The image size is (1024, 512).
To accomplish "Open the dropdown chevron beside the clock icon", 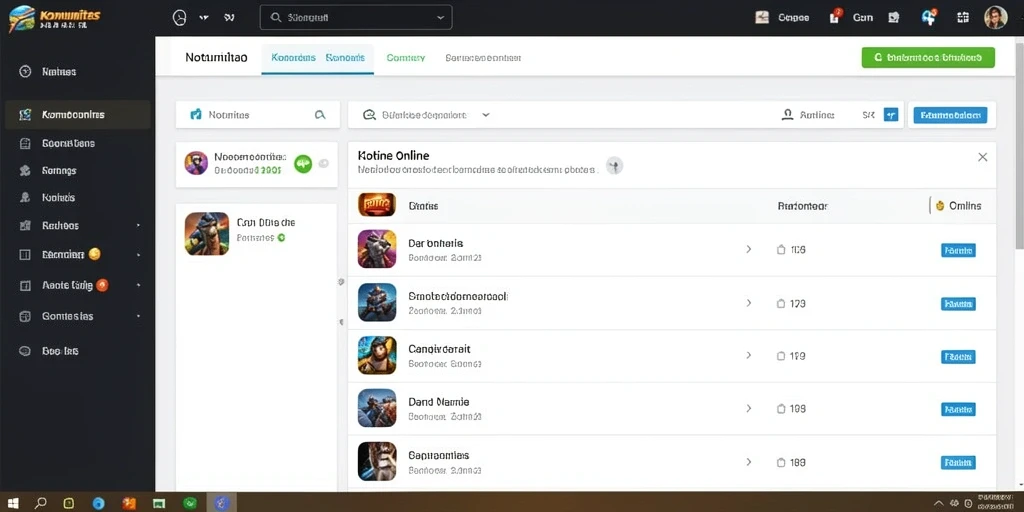I will pyautogui.click(x=204, y=18).
